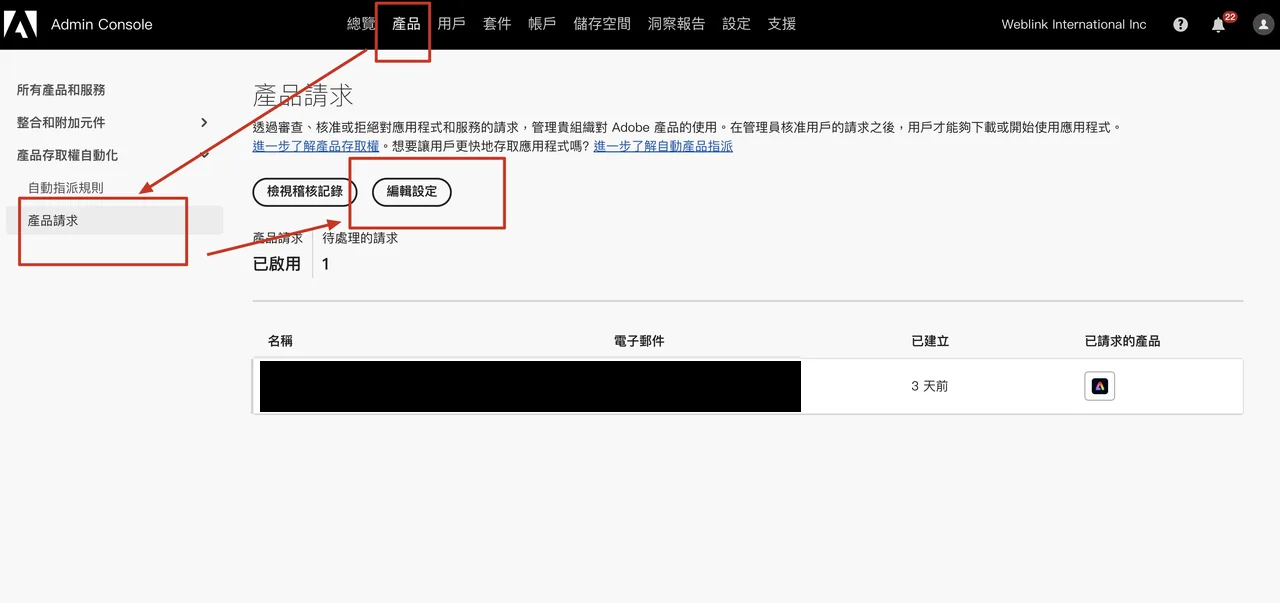
Task: Click the 3 天前 table cell
Action: click(x=930, y=386)
